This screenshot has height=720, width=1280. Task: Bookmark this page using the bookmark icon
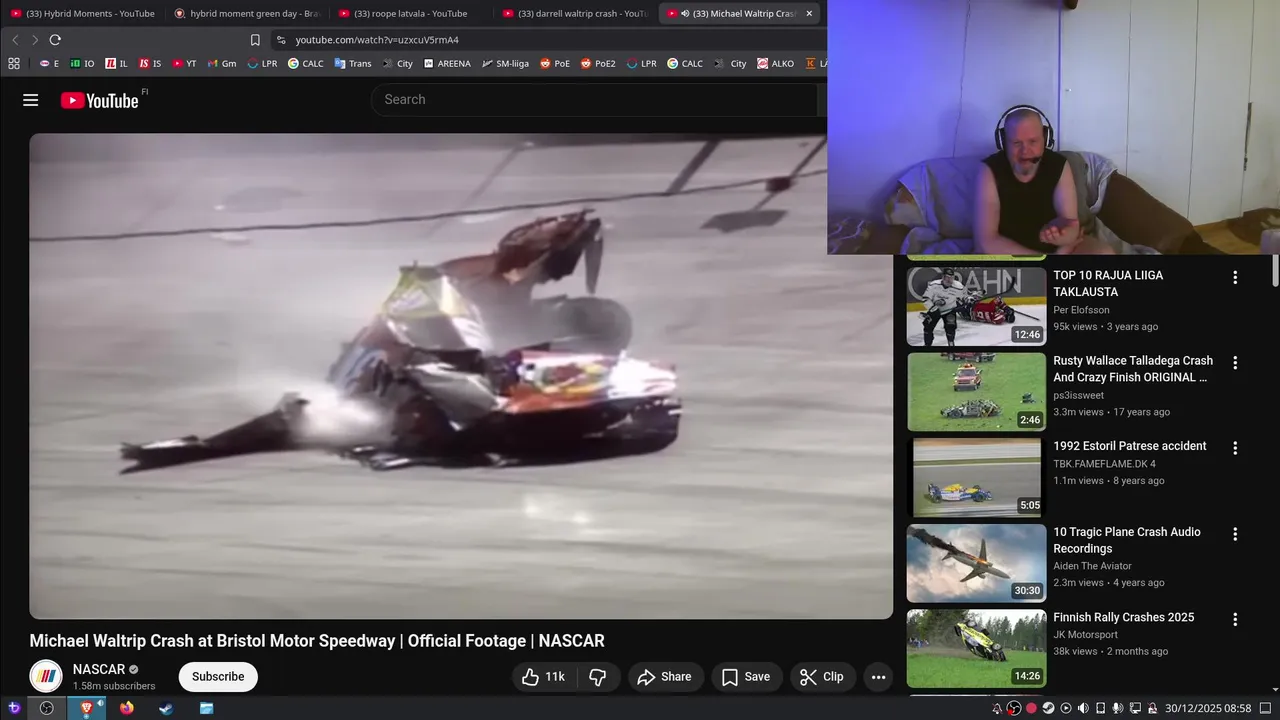[x=255, y=40]
